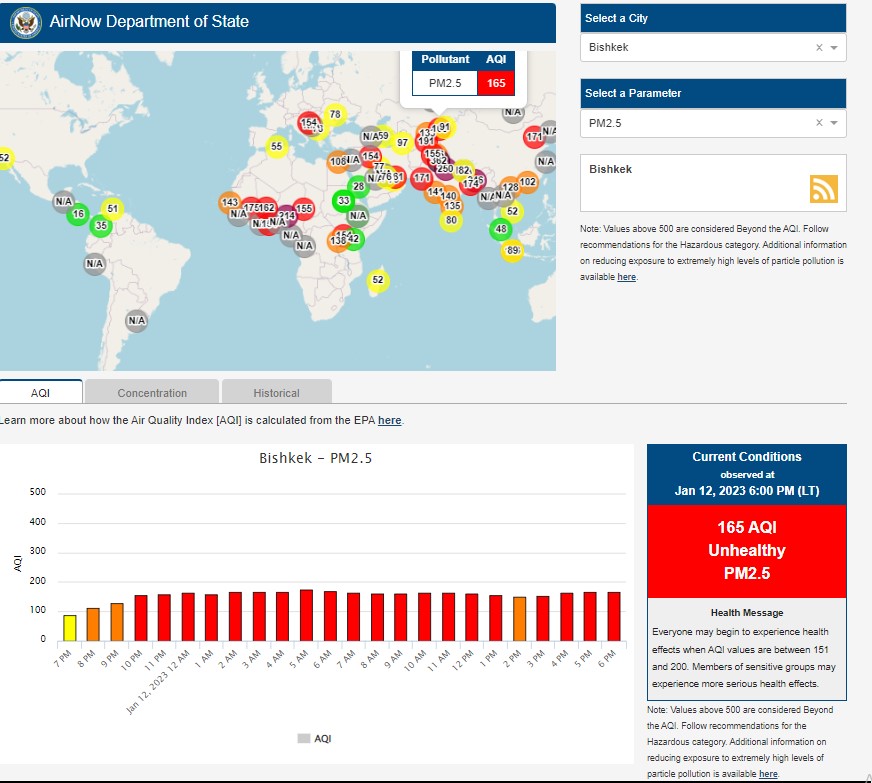The height and width of the screenshot is (783, 872).
Task: Click the yellow 7 PM bar in the chart
Action: pyautogui.click(x=70, y=627)
